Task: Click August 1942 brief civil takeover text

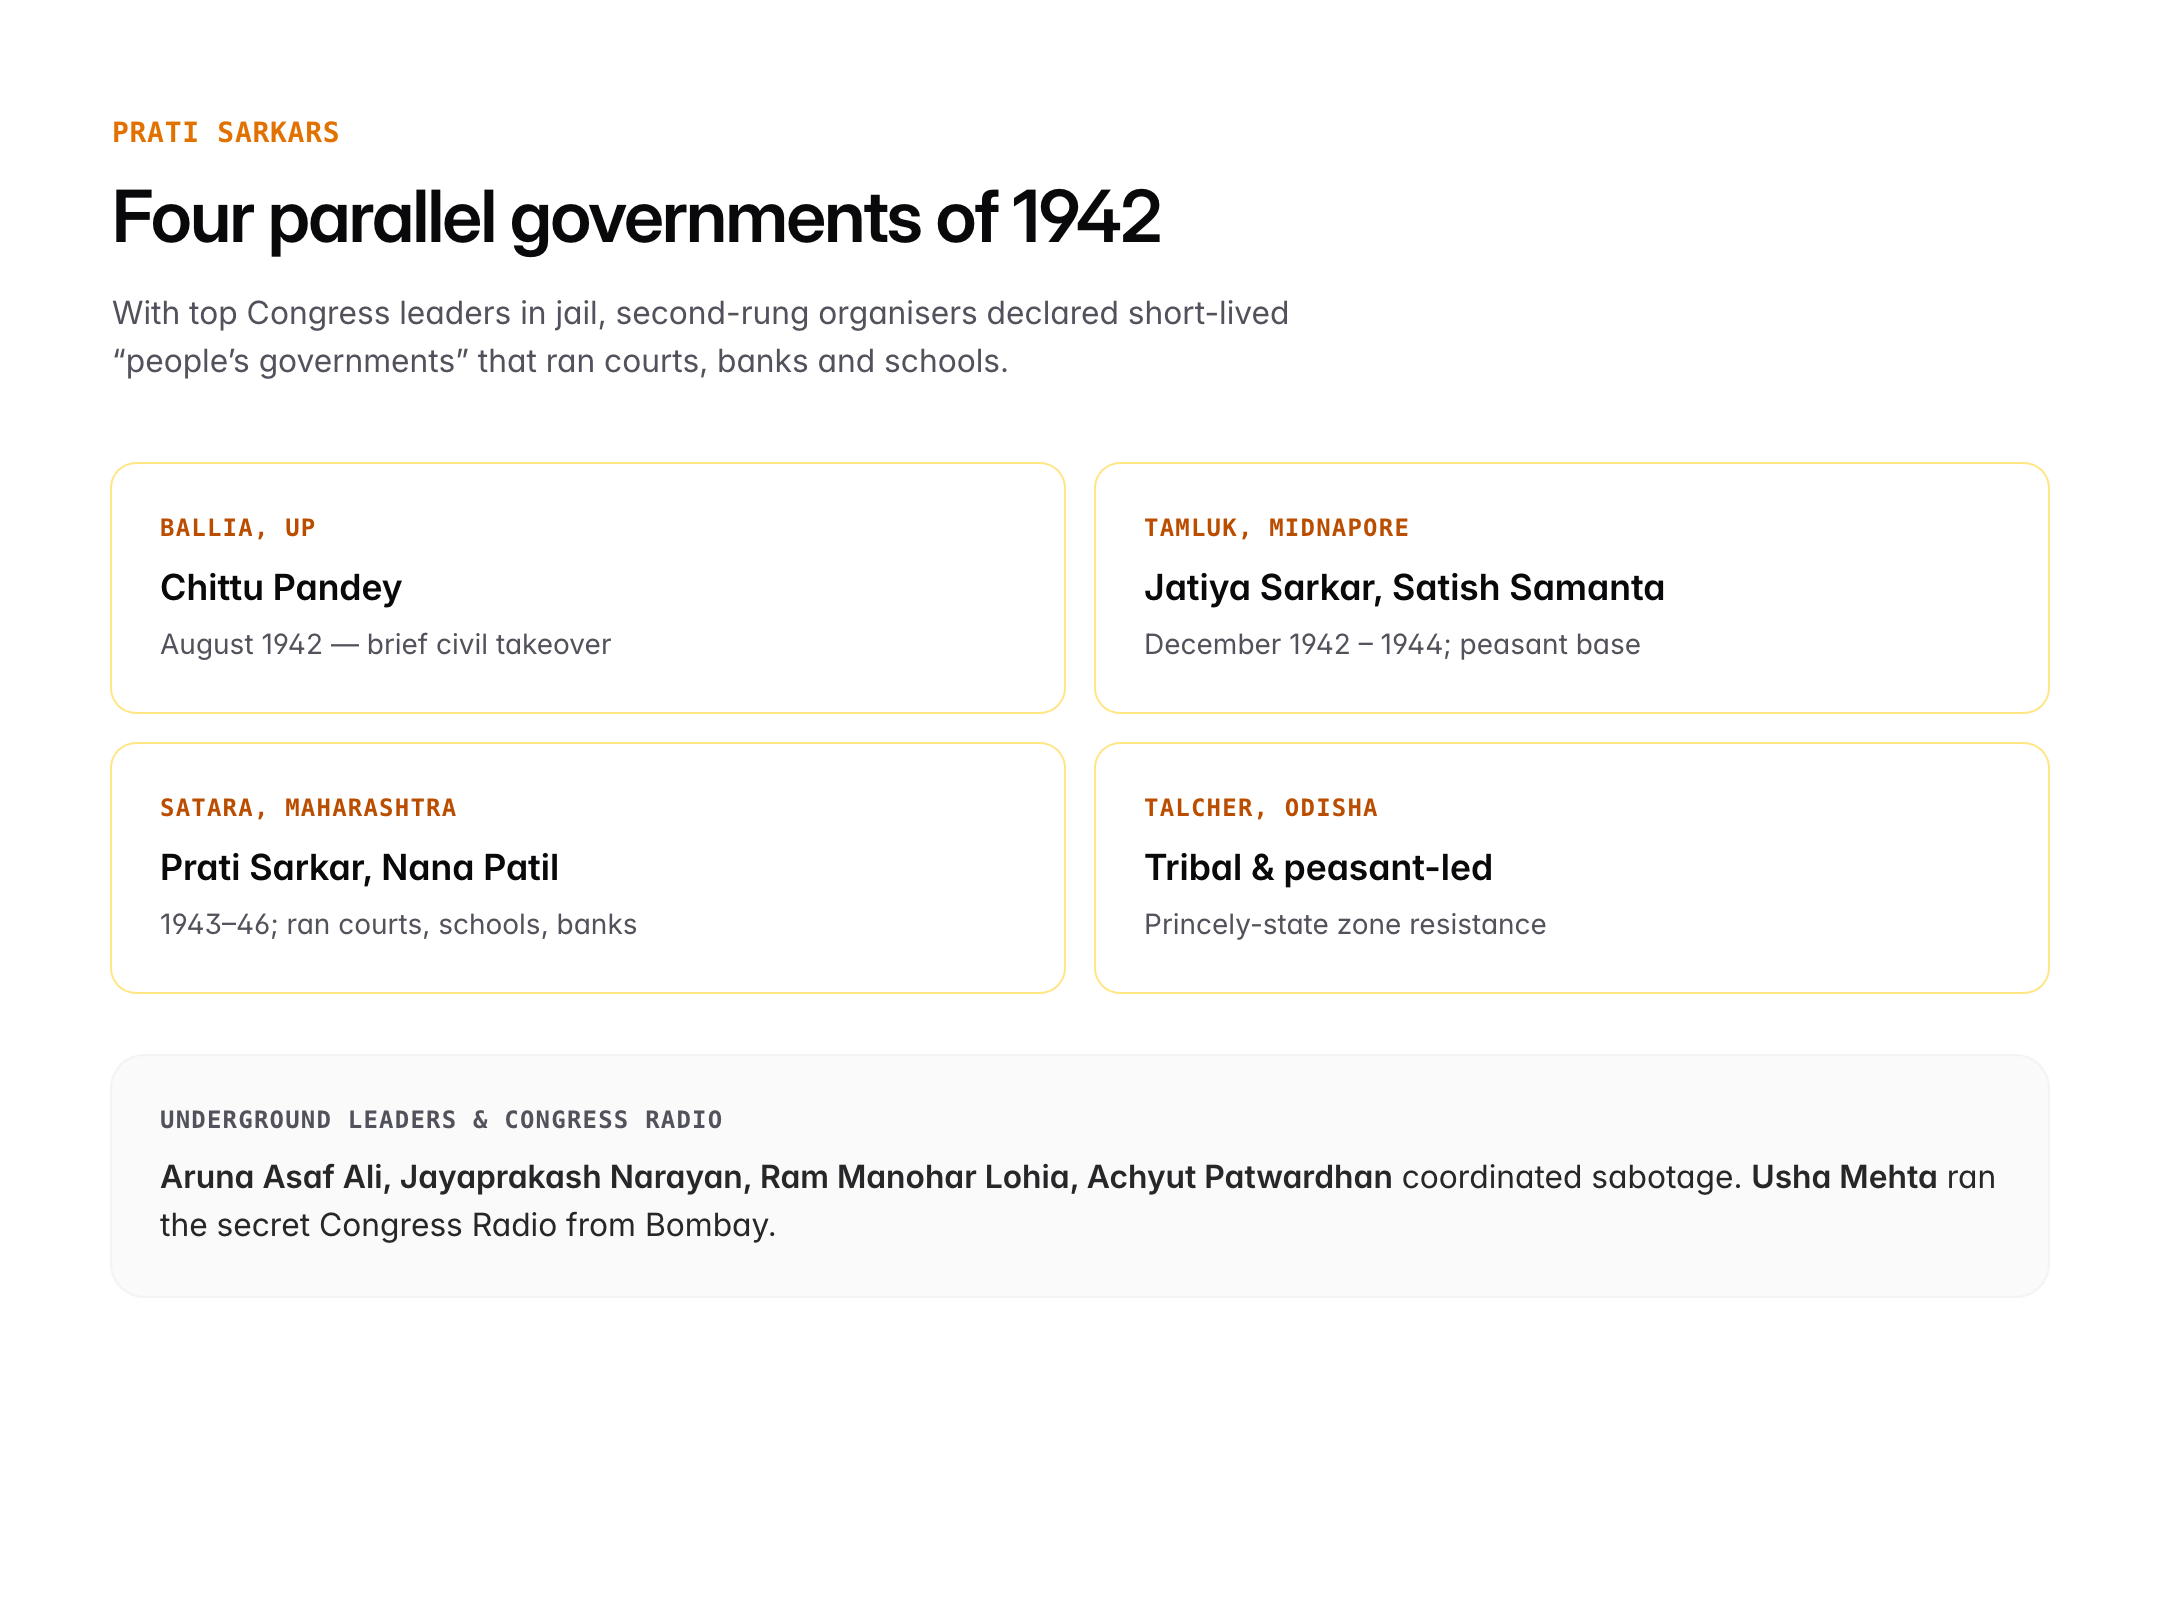Action: [x=385, y=644]
